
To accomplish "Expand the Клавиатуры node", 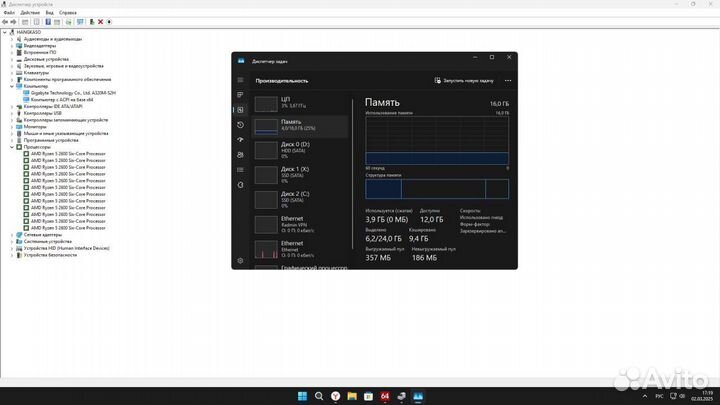I will coord(12,73).
